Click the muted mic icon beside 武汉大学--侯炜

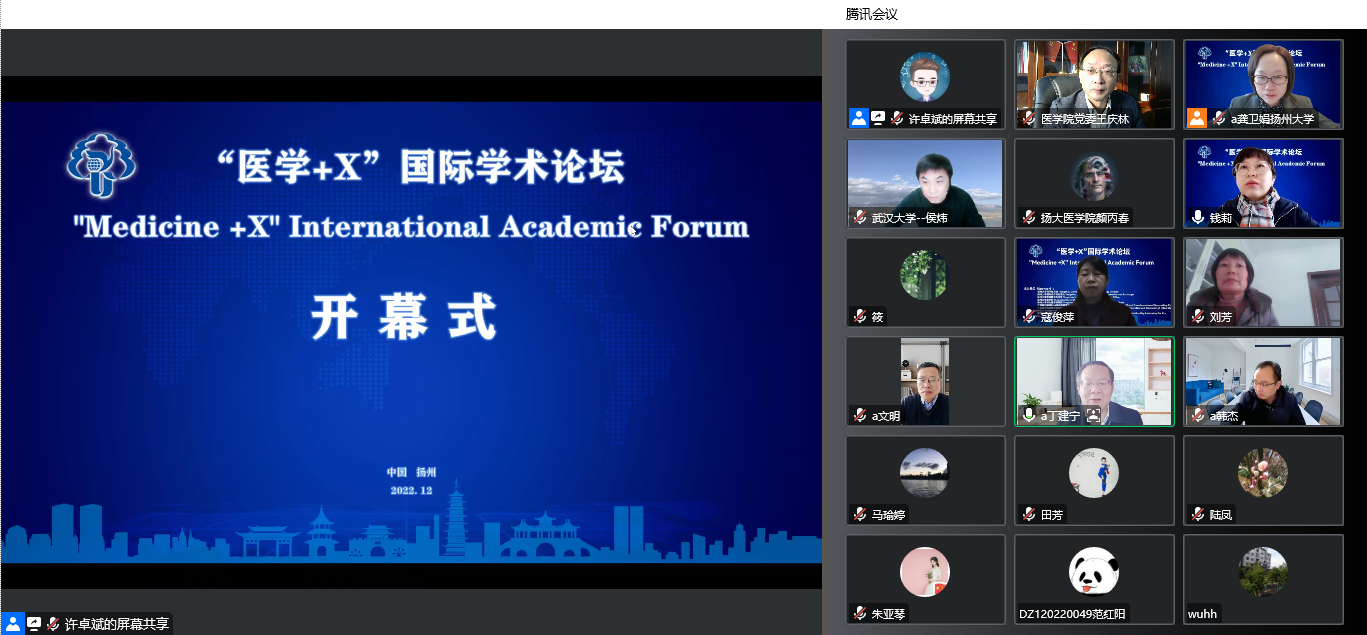[x=859, y=217]
